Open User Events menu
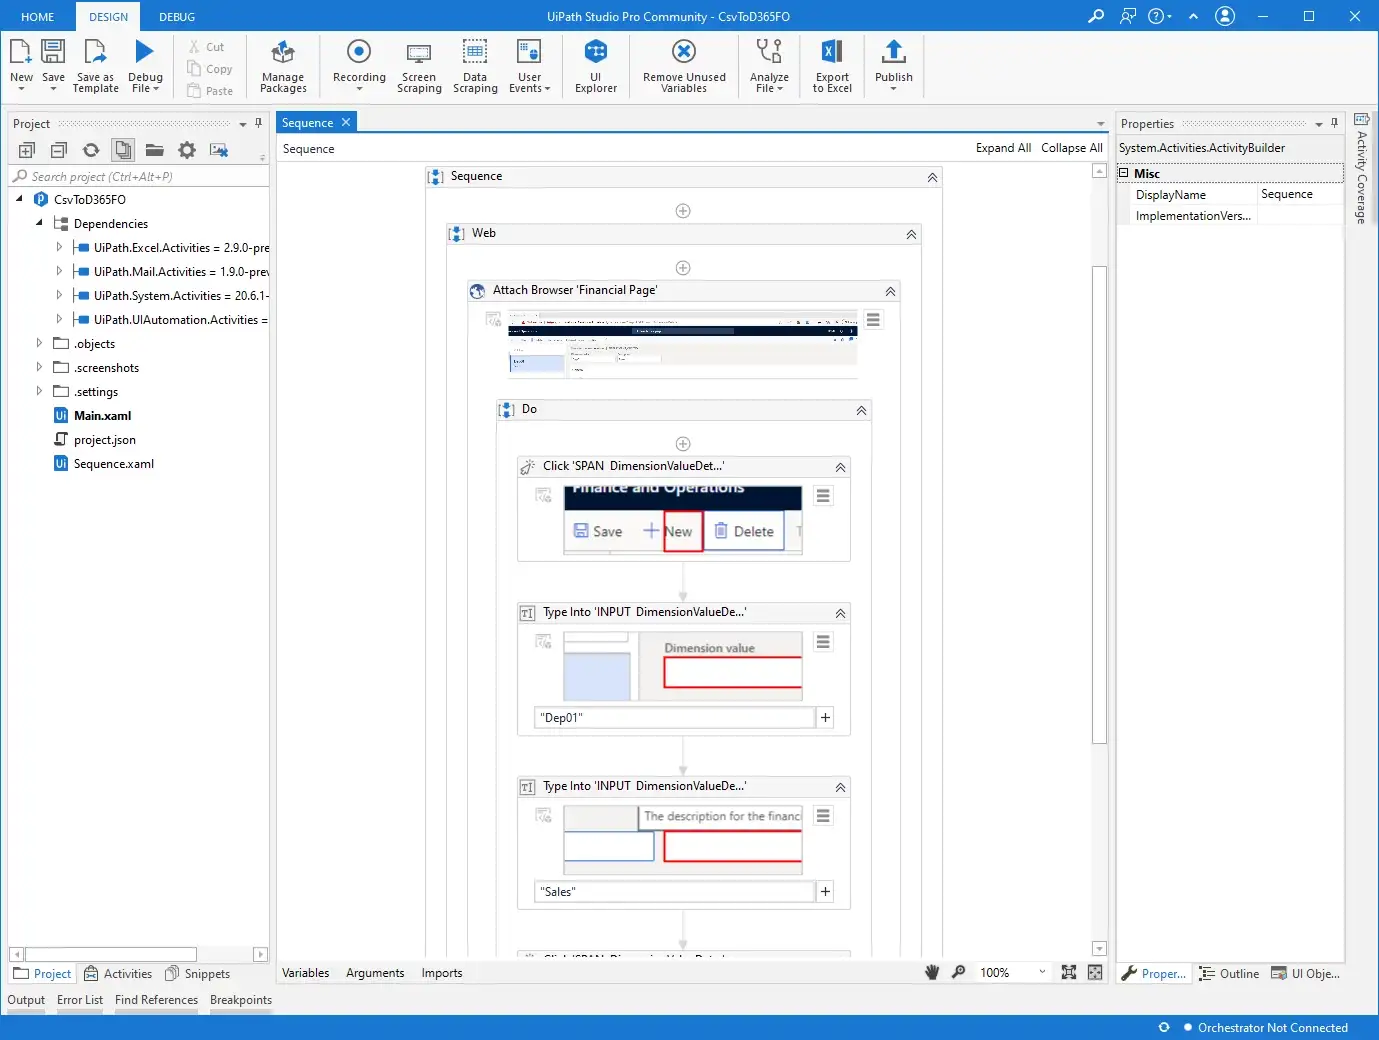The width and height of the screenshot is (1379, 1040). (529, 66)
